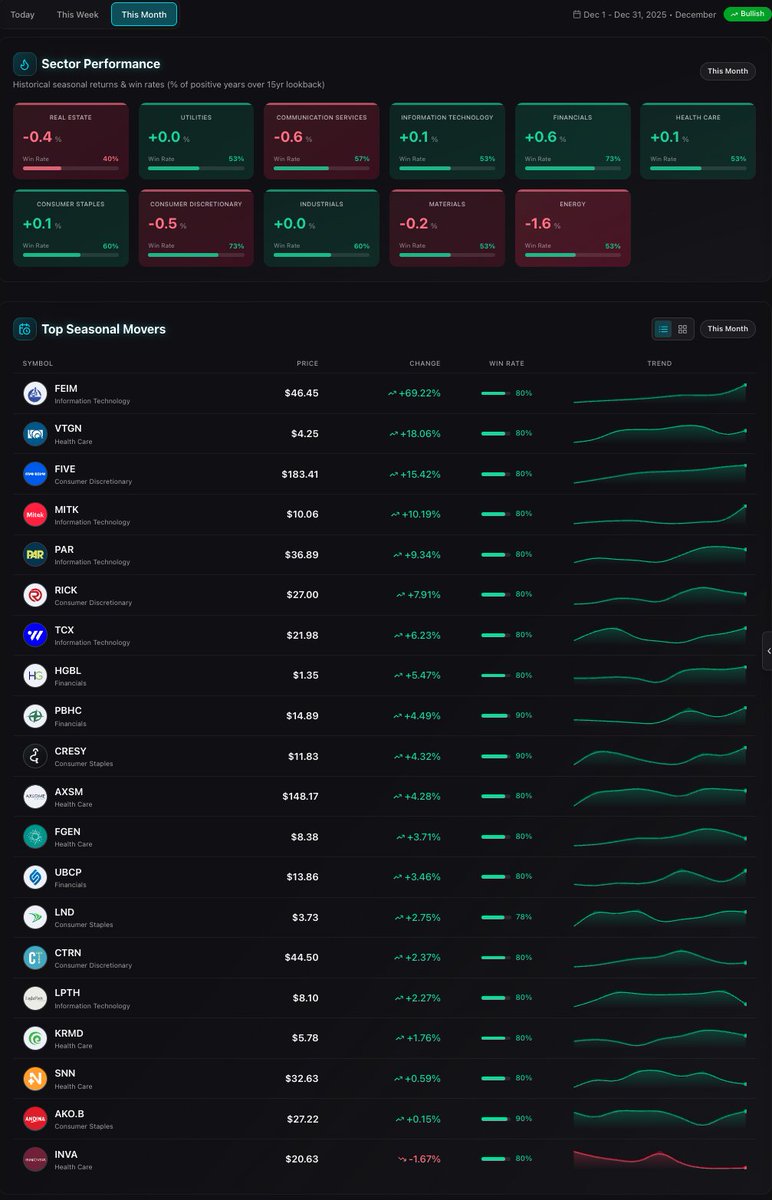The width and height of the screenshot is (772, 1200).
Task: Open the Real Estate sector card
Action: pyautogui.click(x=71, y=141)
